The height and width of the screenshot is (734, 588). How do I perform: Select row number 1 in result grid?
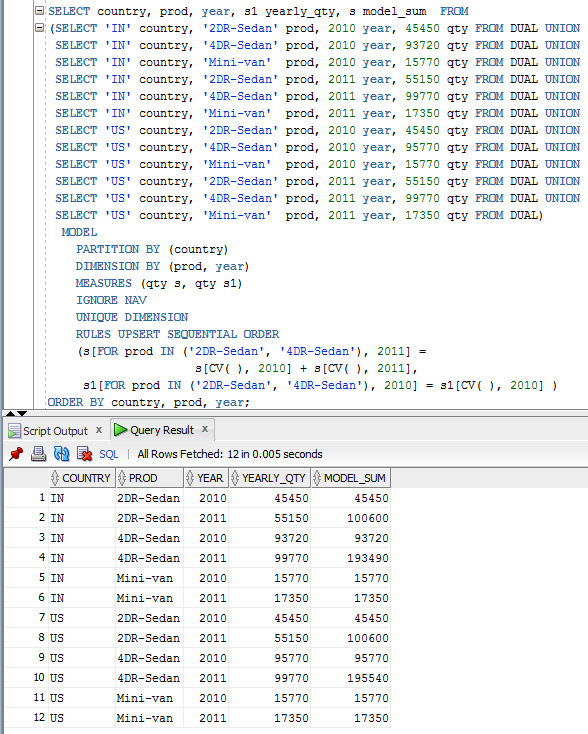tap(27, 498)
